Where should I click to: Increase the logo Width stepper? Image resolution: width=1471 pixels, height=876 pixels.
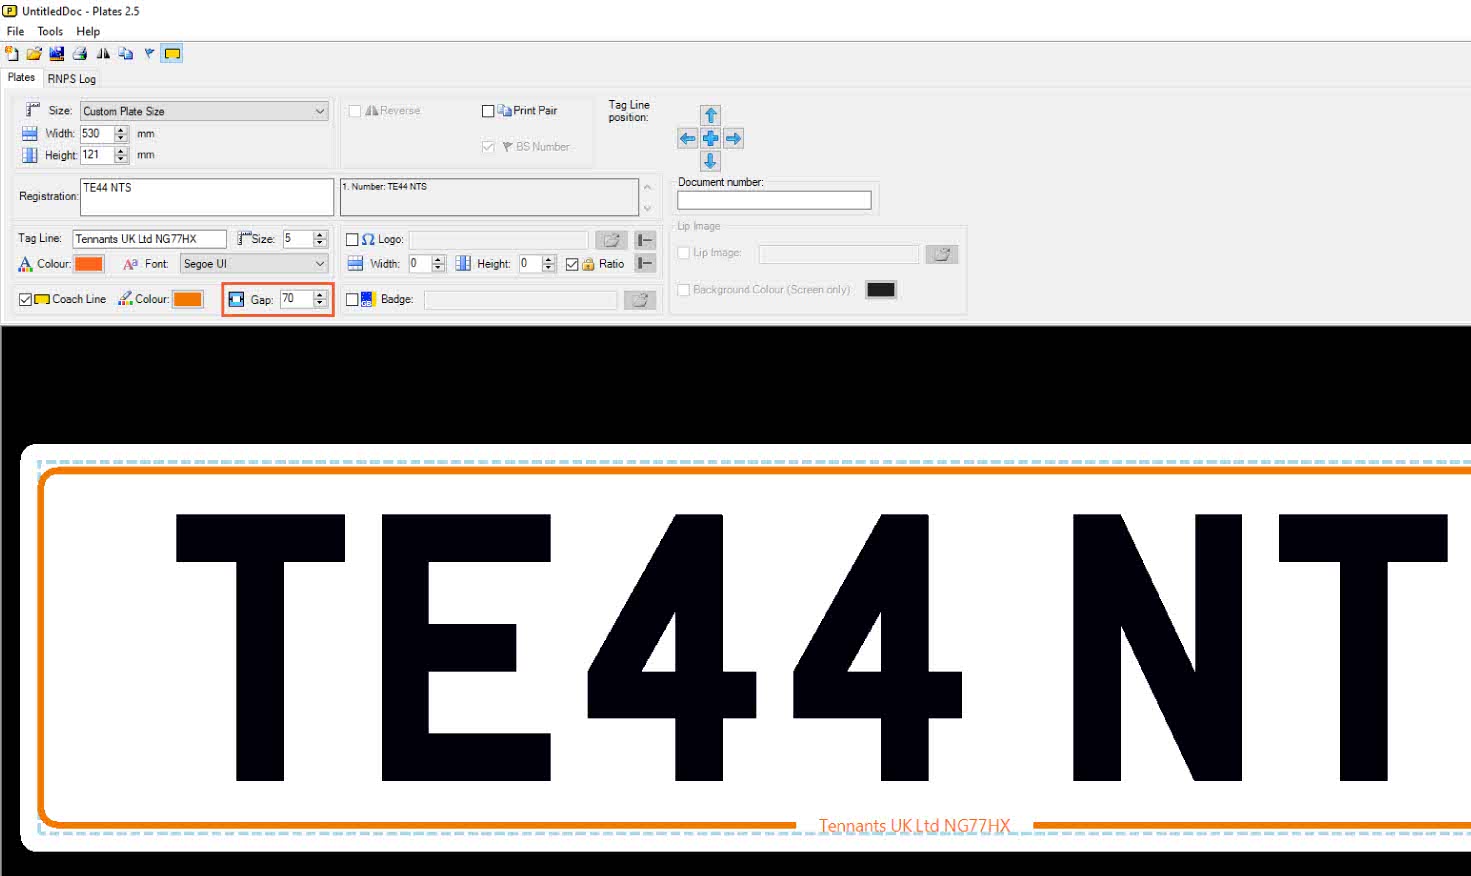click(438, 260)
